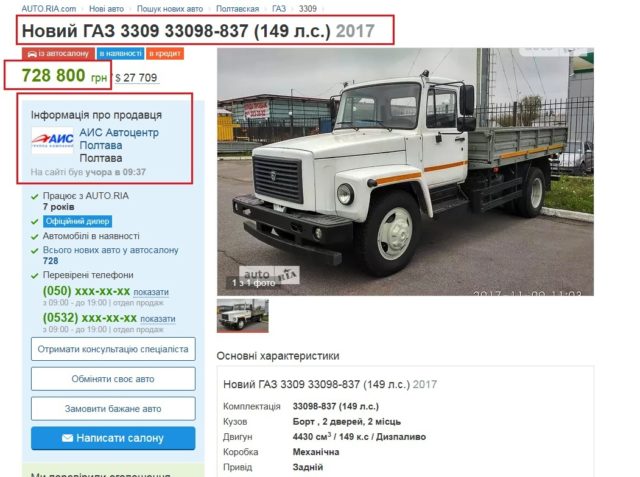640x477 pixels.
Task: Click the green checkmark beside Перевірені телефони
Action: click(x=35, y=275)
